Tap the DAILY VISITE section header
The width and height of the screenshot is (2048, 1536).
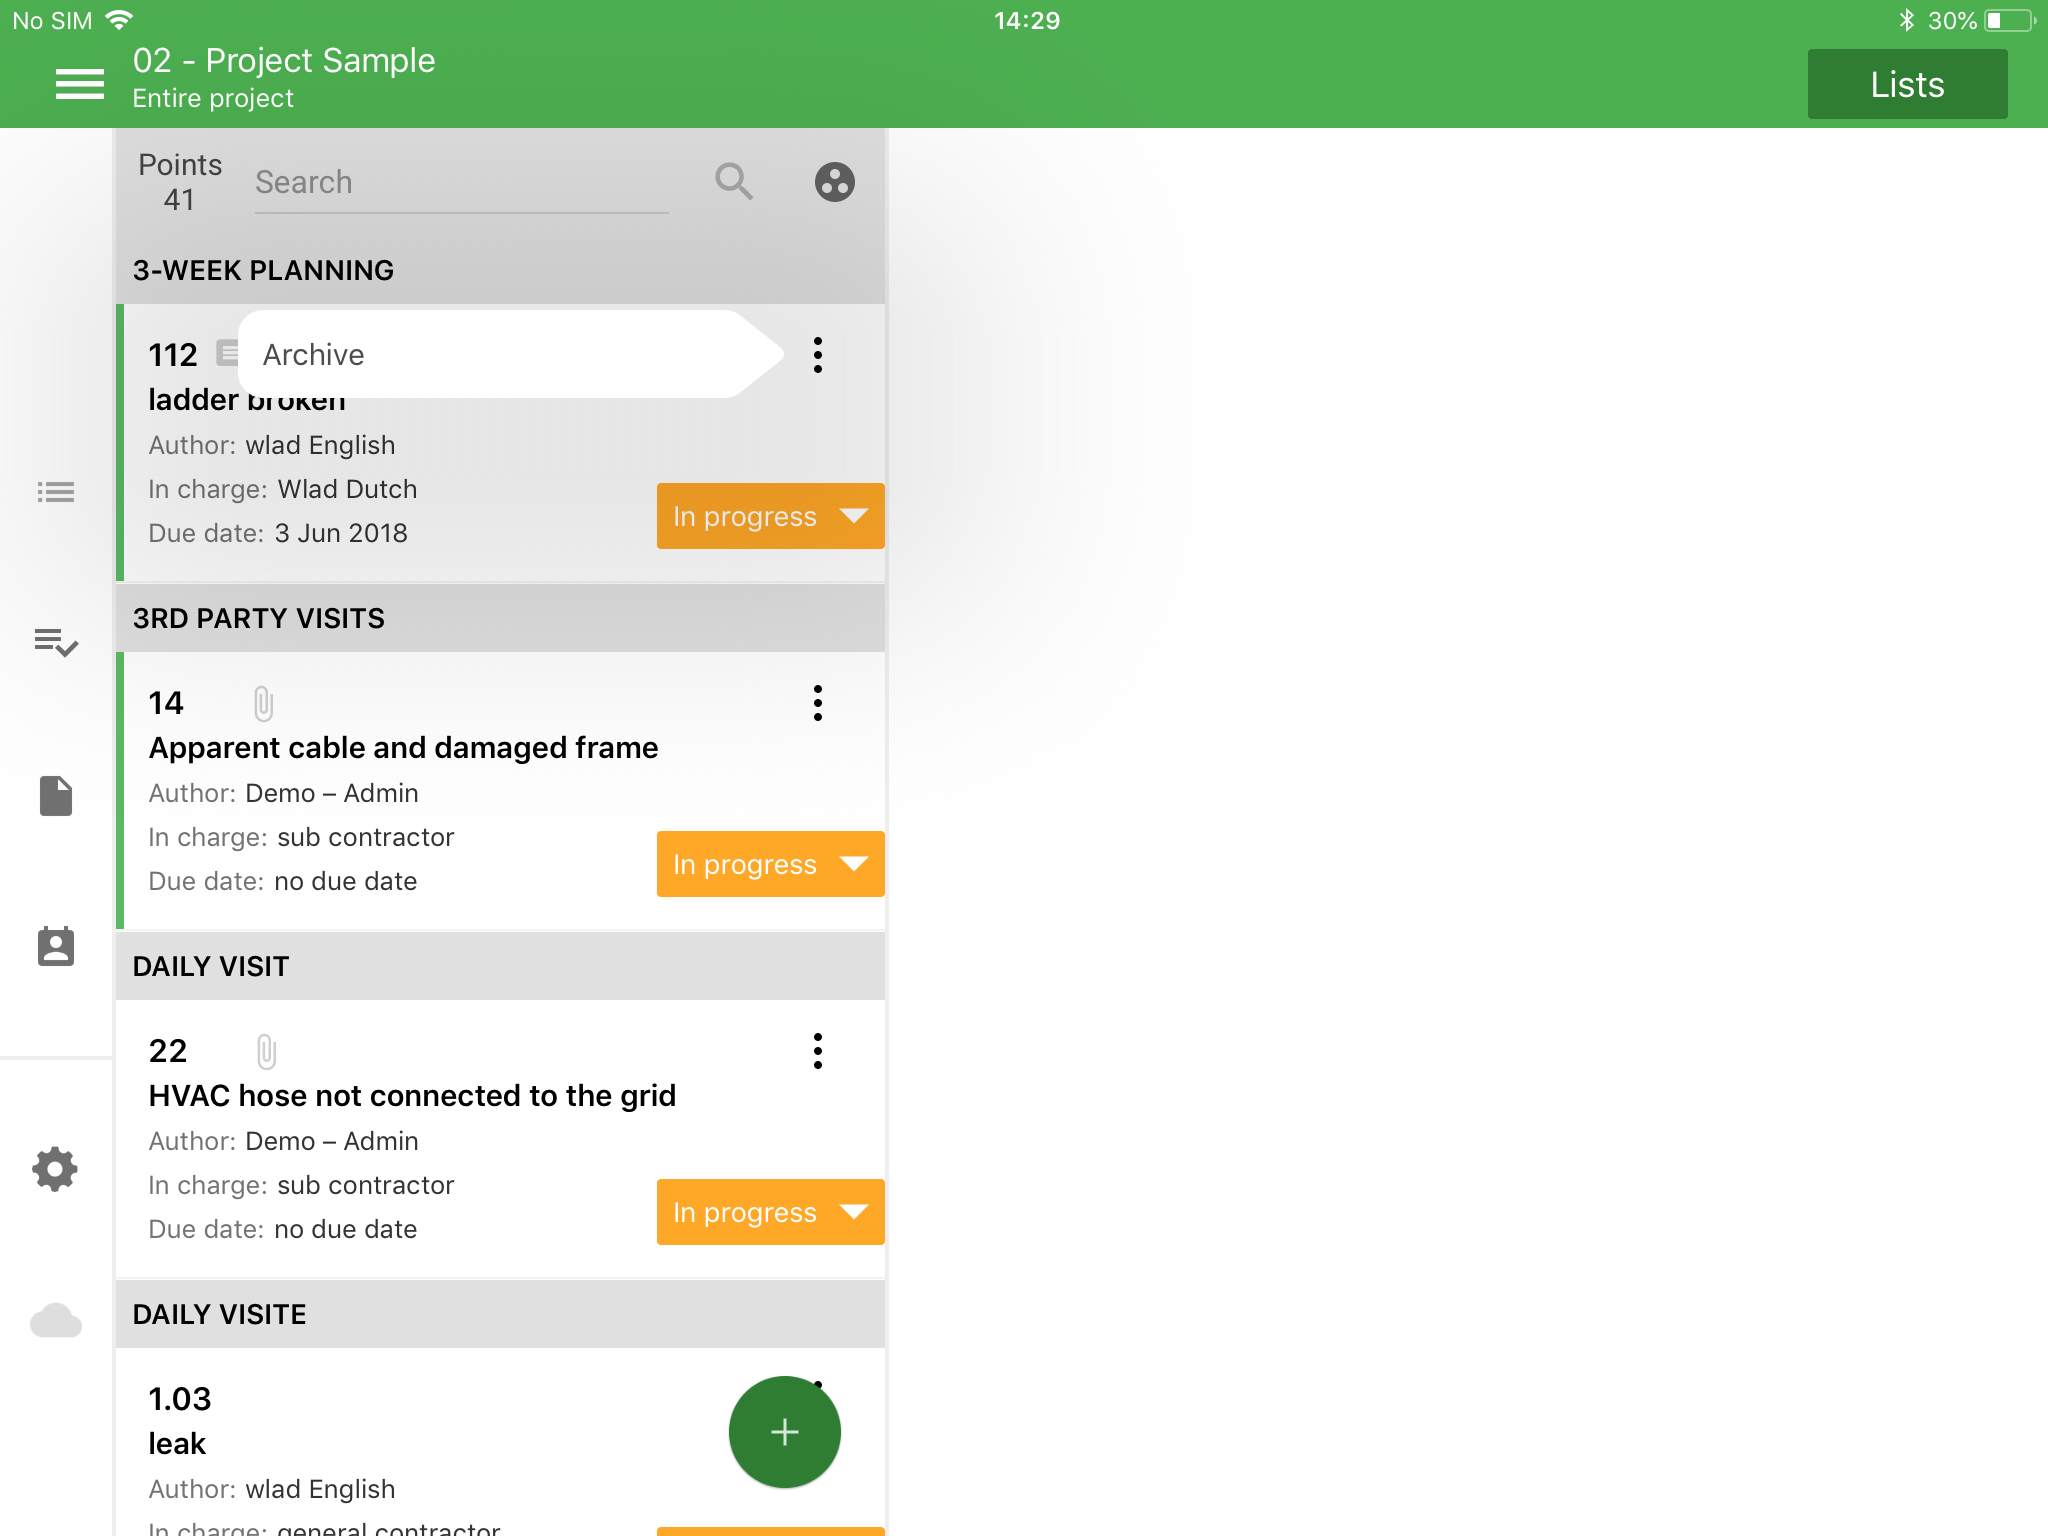(x=501, y=1314)
